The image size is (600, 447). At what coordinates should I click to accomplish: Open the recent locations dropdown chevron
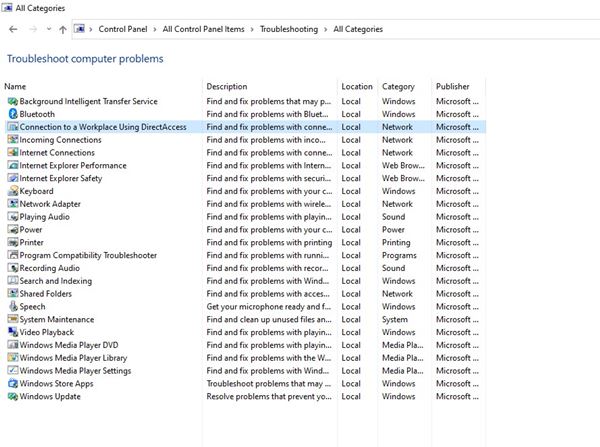tap(47, 30)
